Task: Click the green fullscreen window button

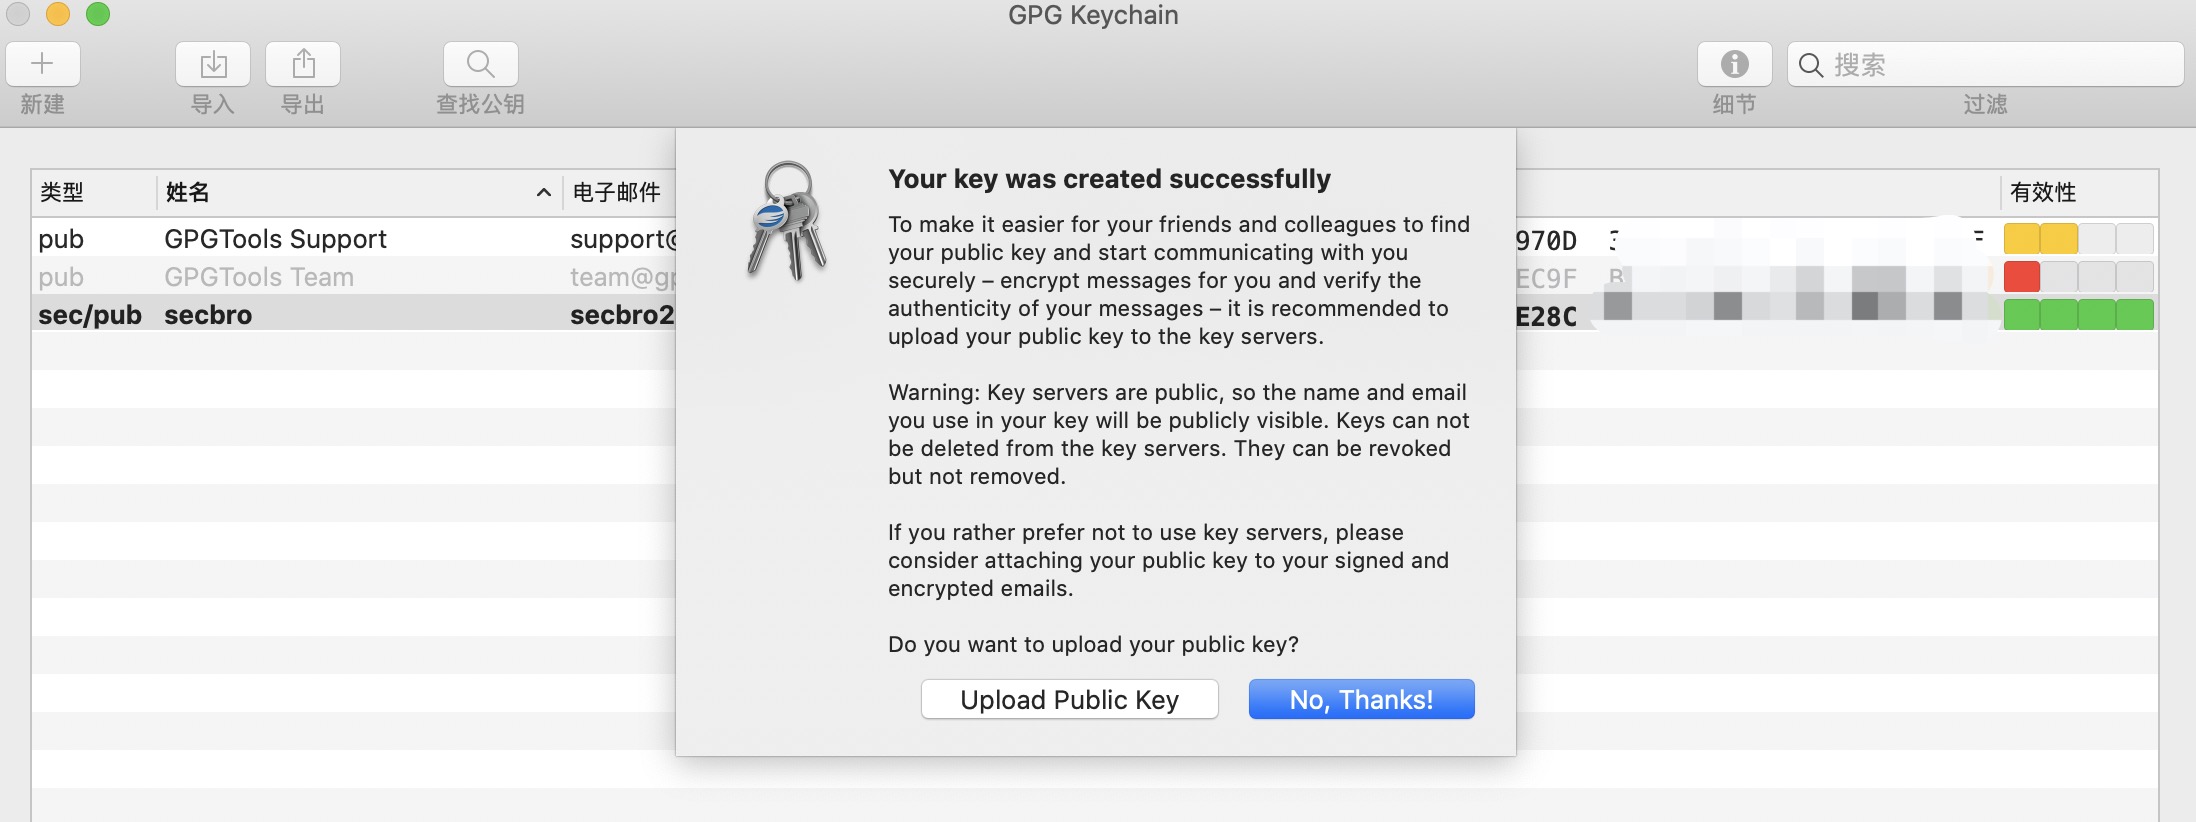Action: pos(98,13)
